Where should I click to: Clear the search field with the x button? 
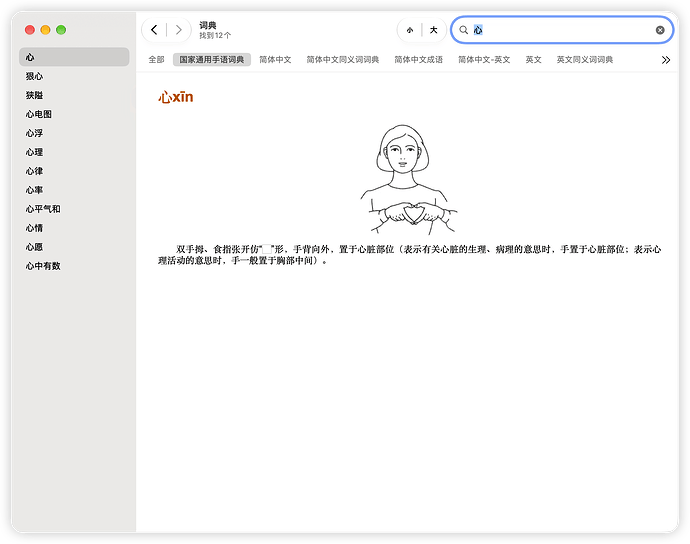click(660, 30)
